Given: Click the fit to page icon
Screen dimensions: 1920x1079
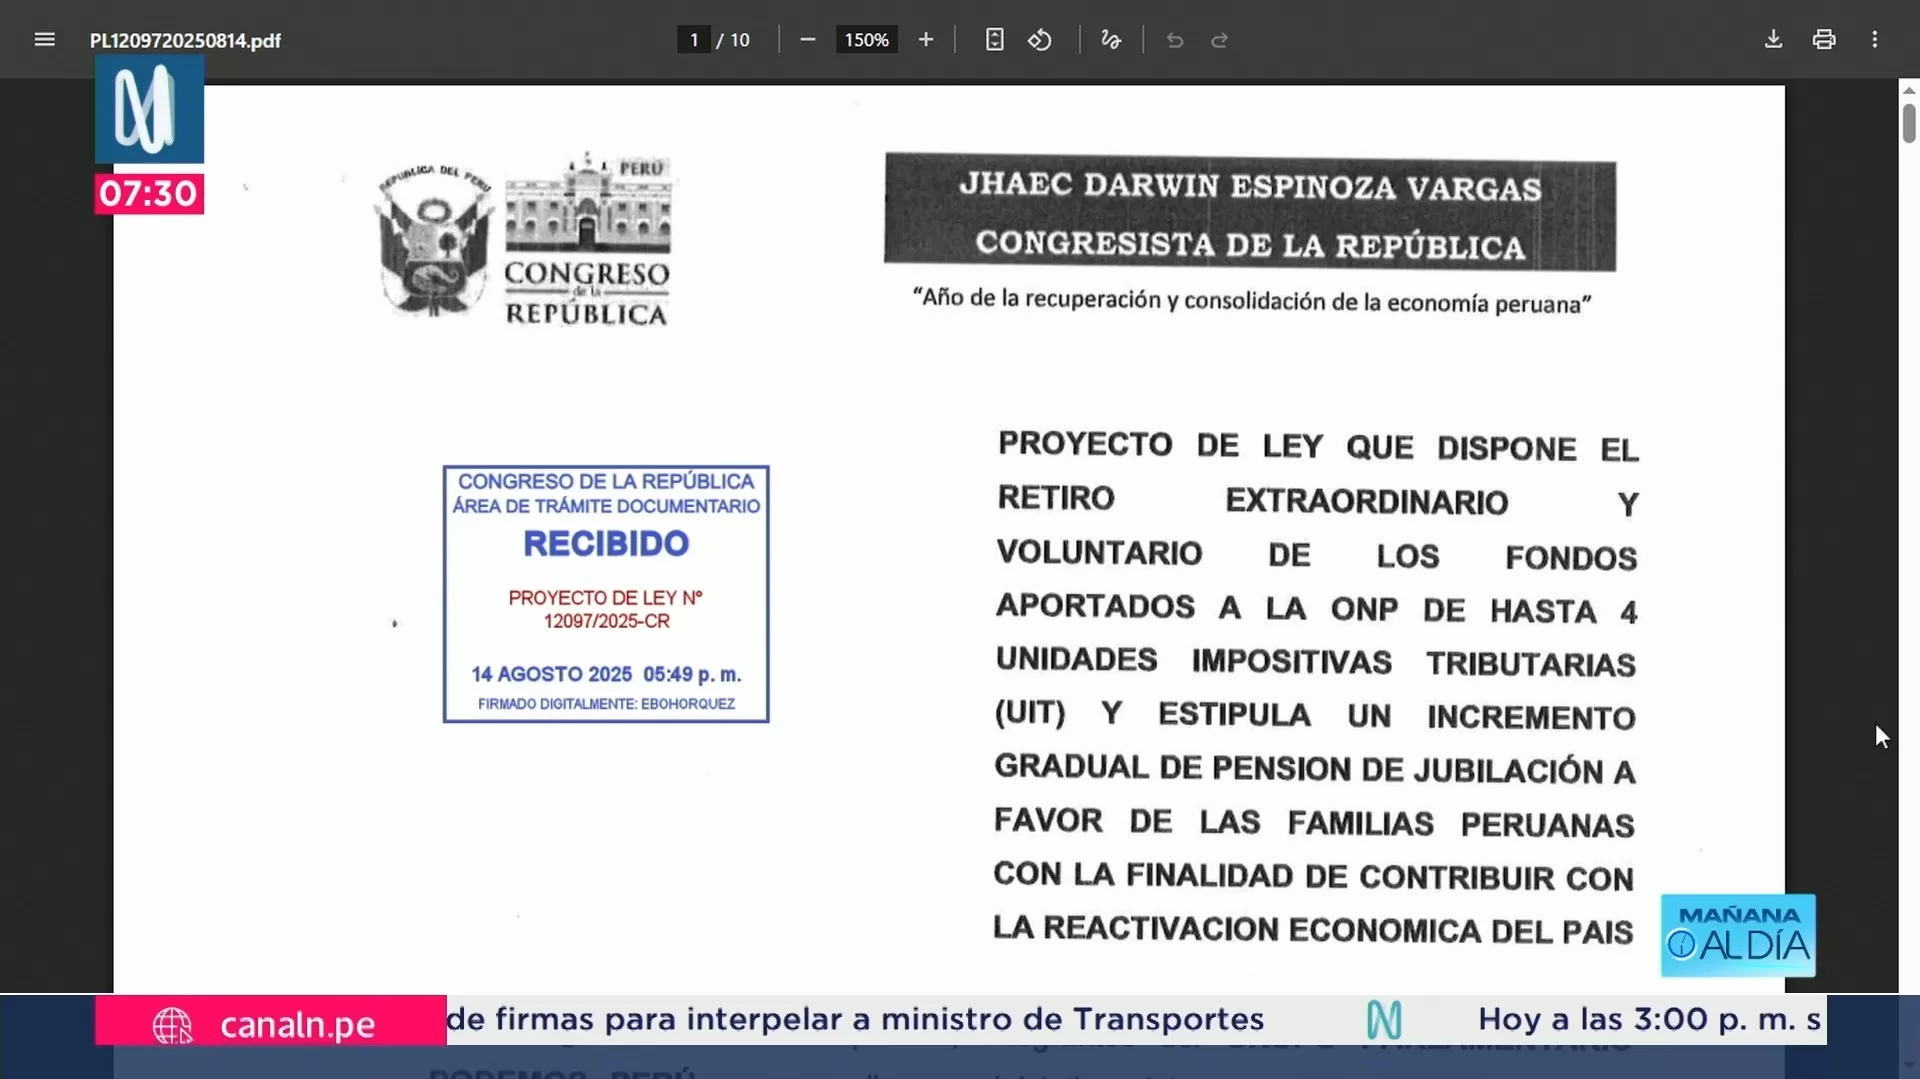Looking at the screenshot, I should tap(994, 40).
